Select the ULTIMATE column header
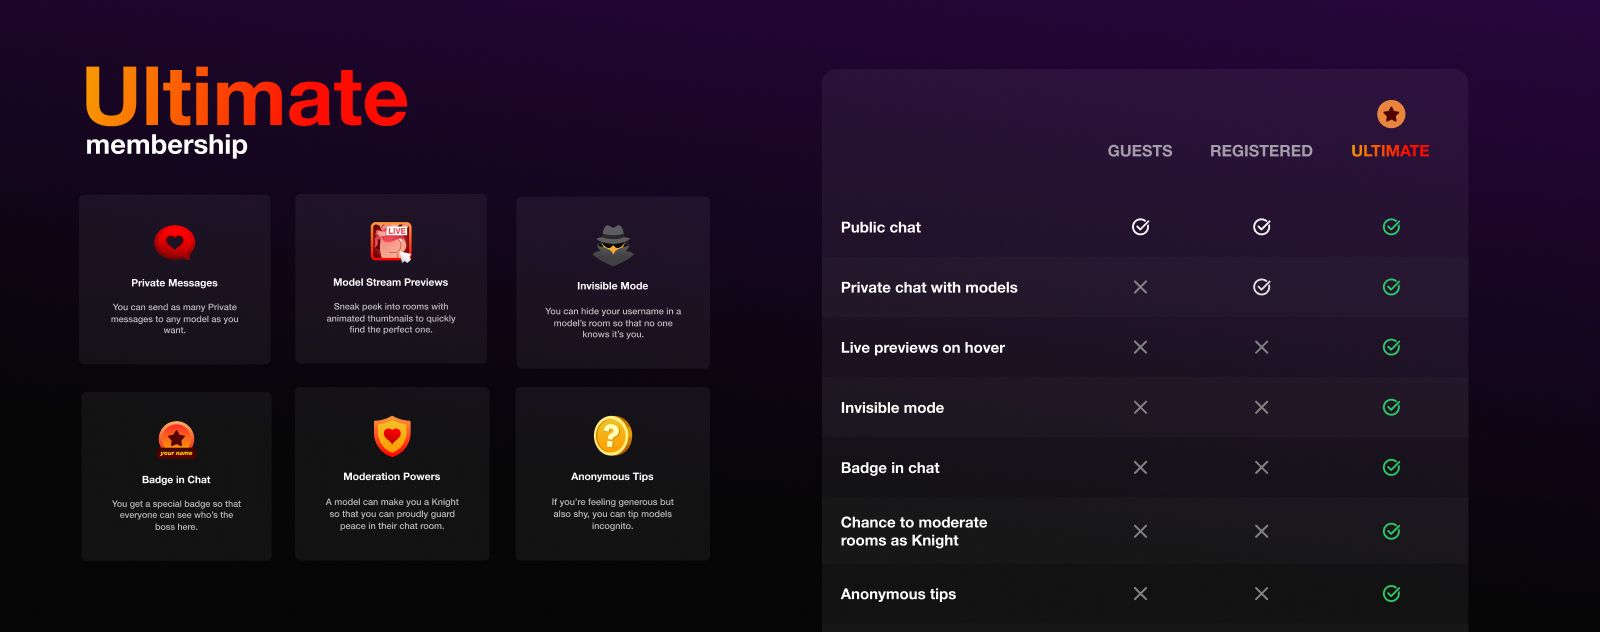 point(1390,151)
